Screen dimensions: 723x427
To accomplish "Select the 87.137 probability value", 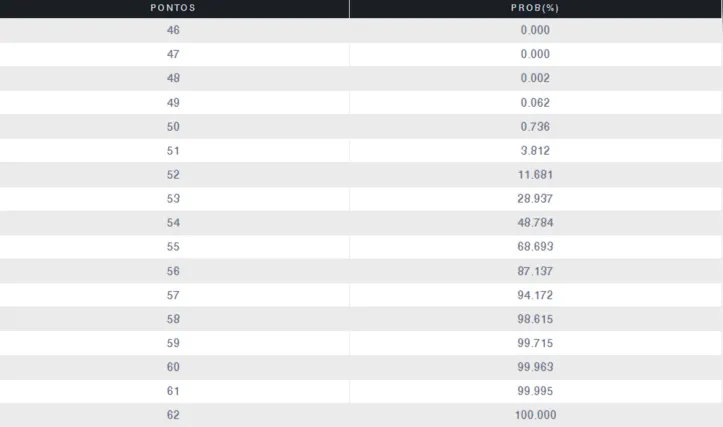I will [x=535, y=270].
